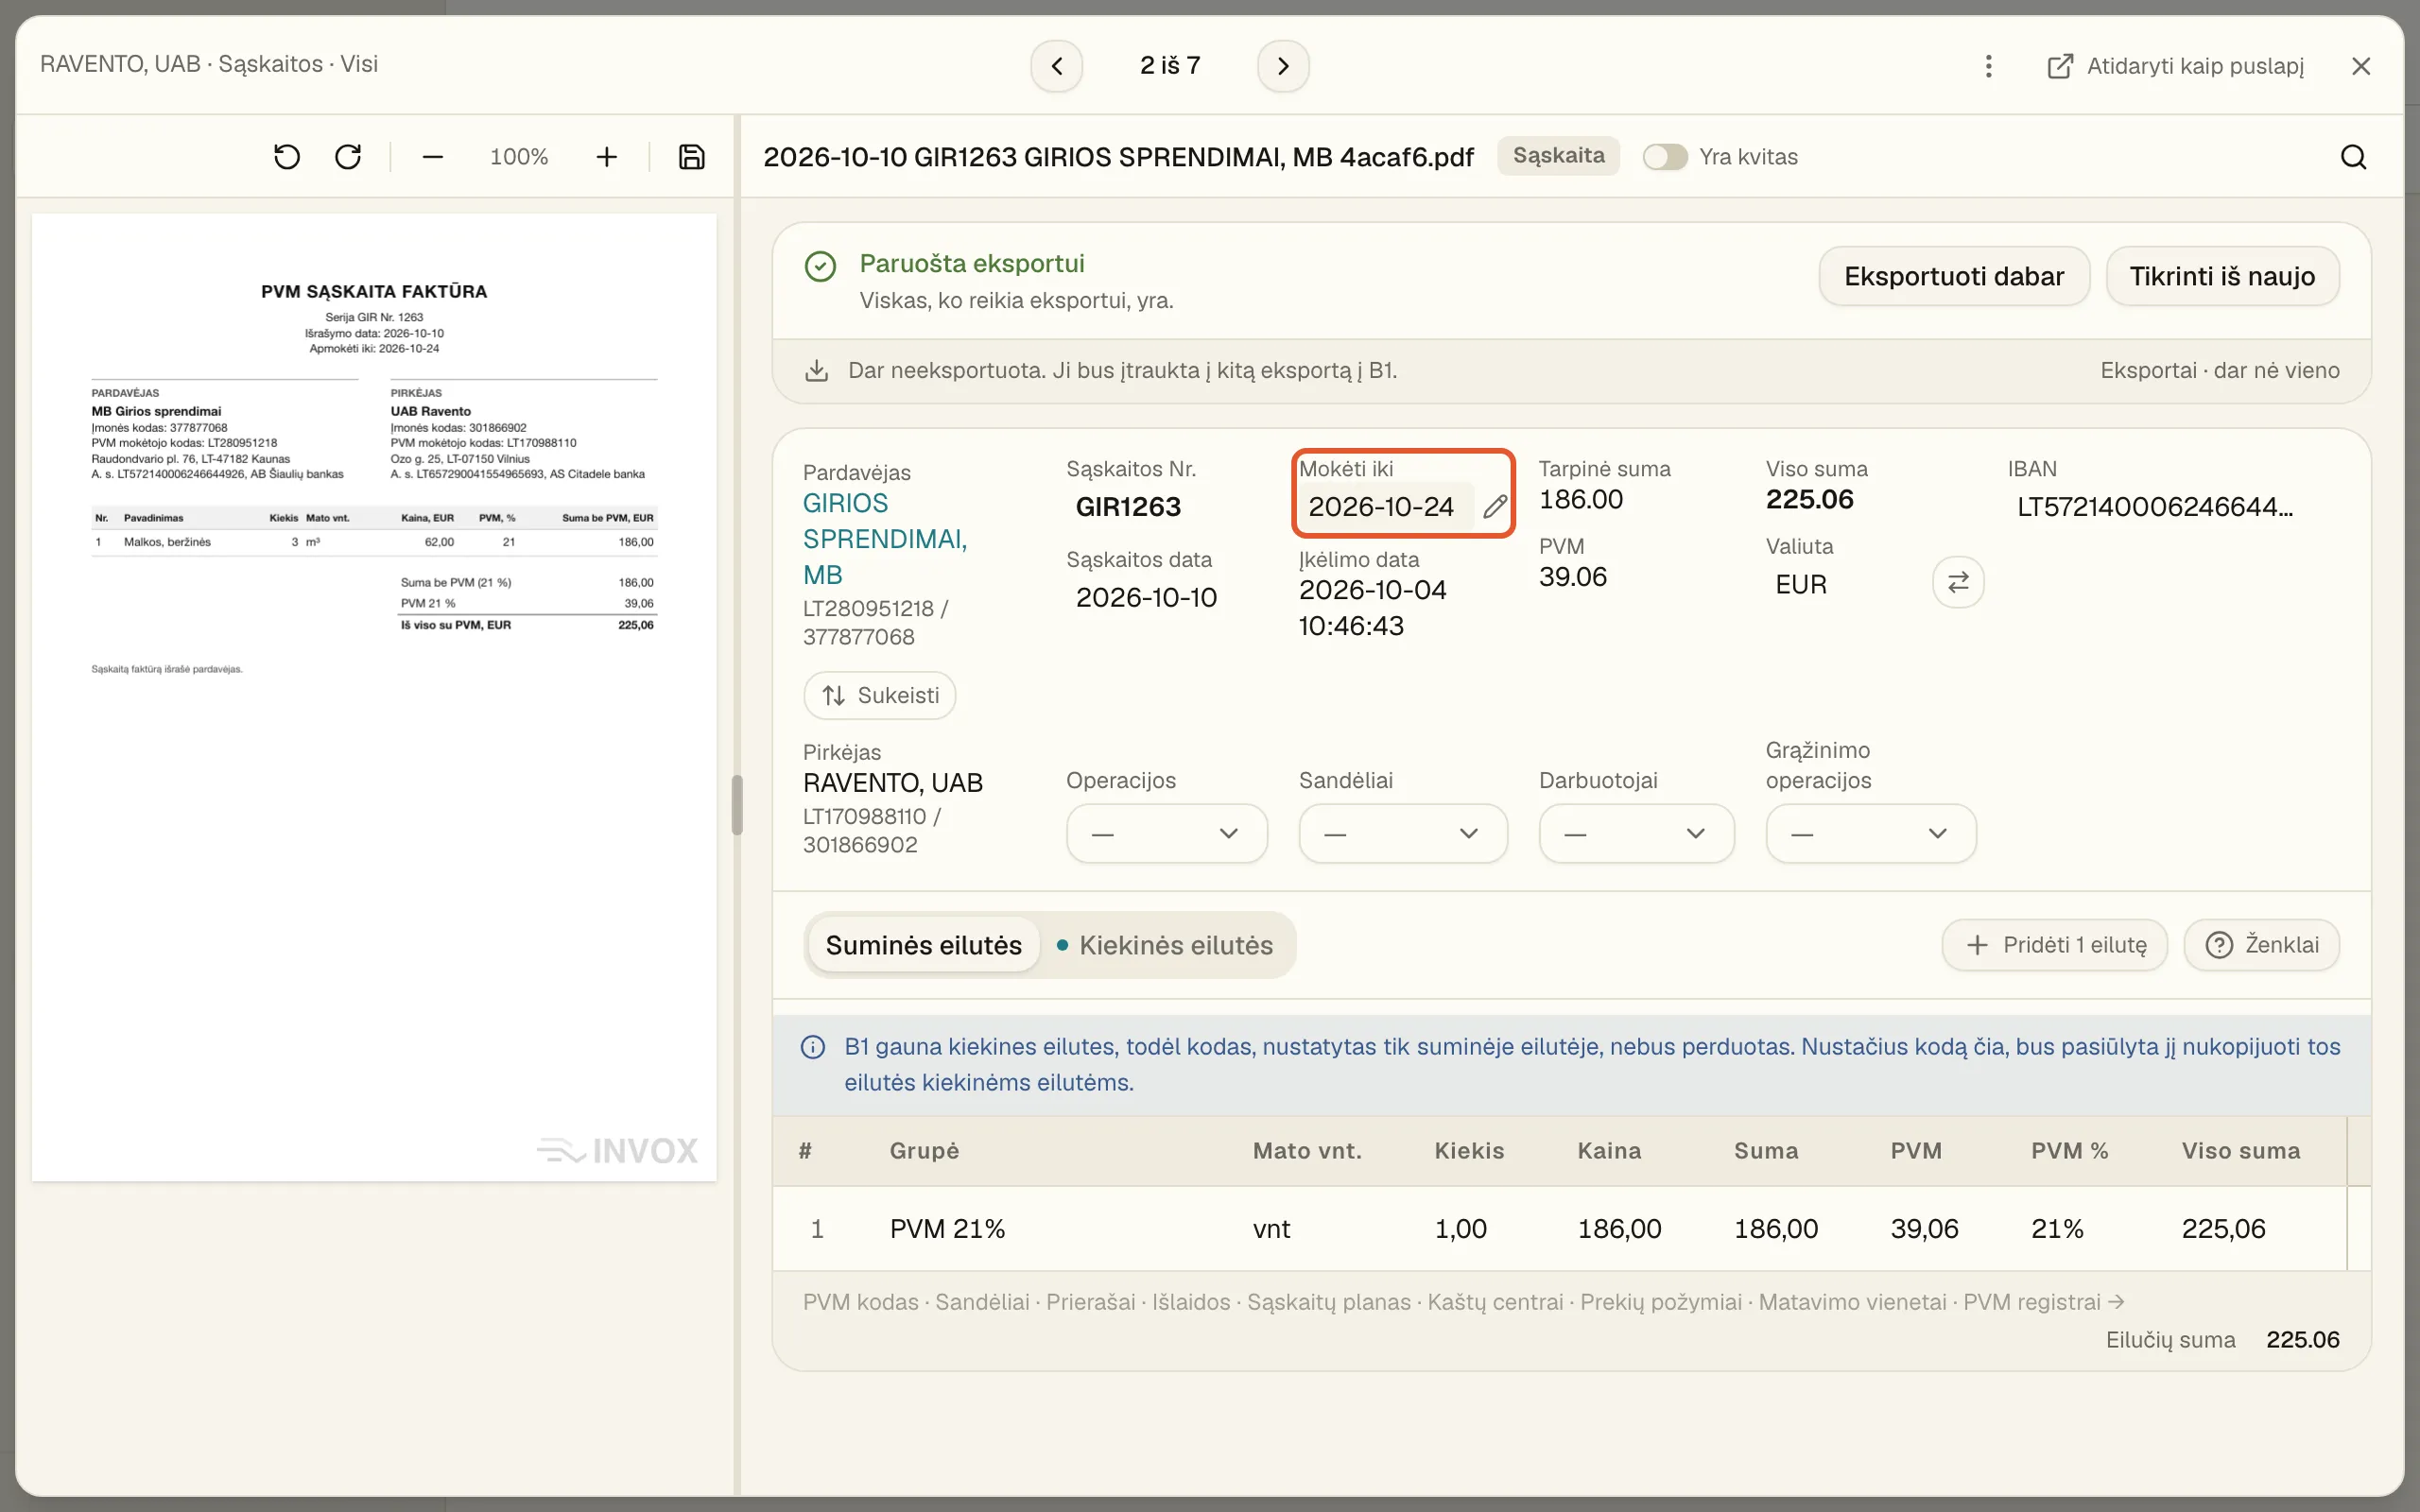Open the Darbuotojai dropdown
This screenshot has width=2420, height=1512.
pyautogui.click(x=1636, y=834)
